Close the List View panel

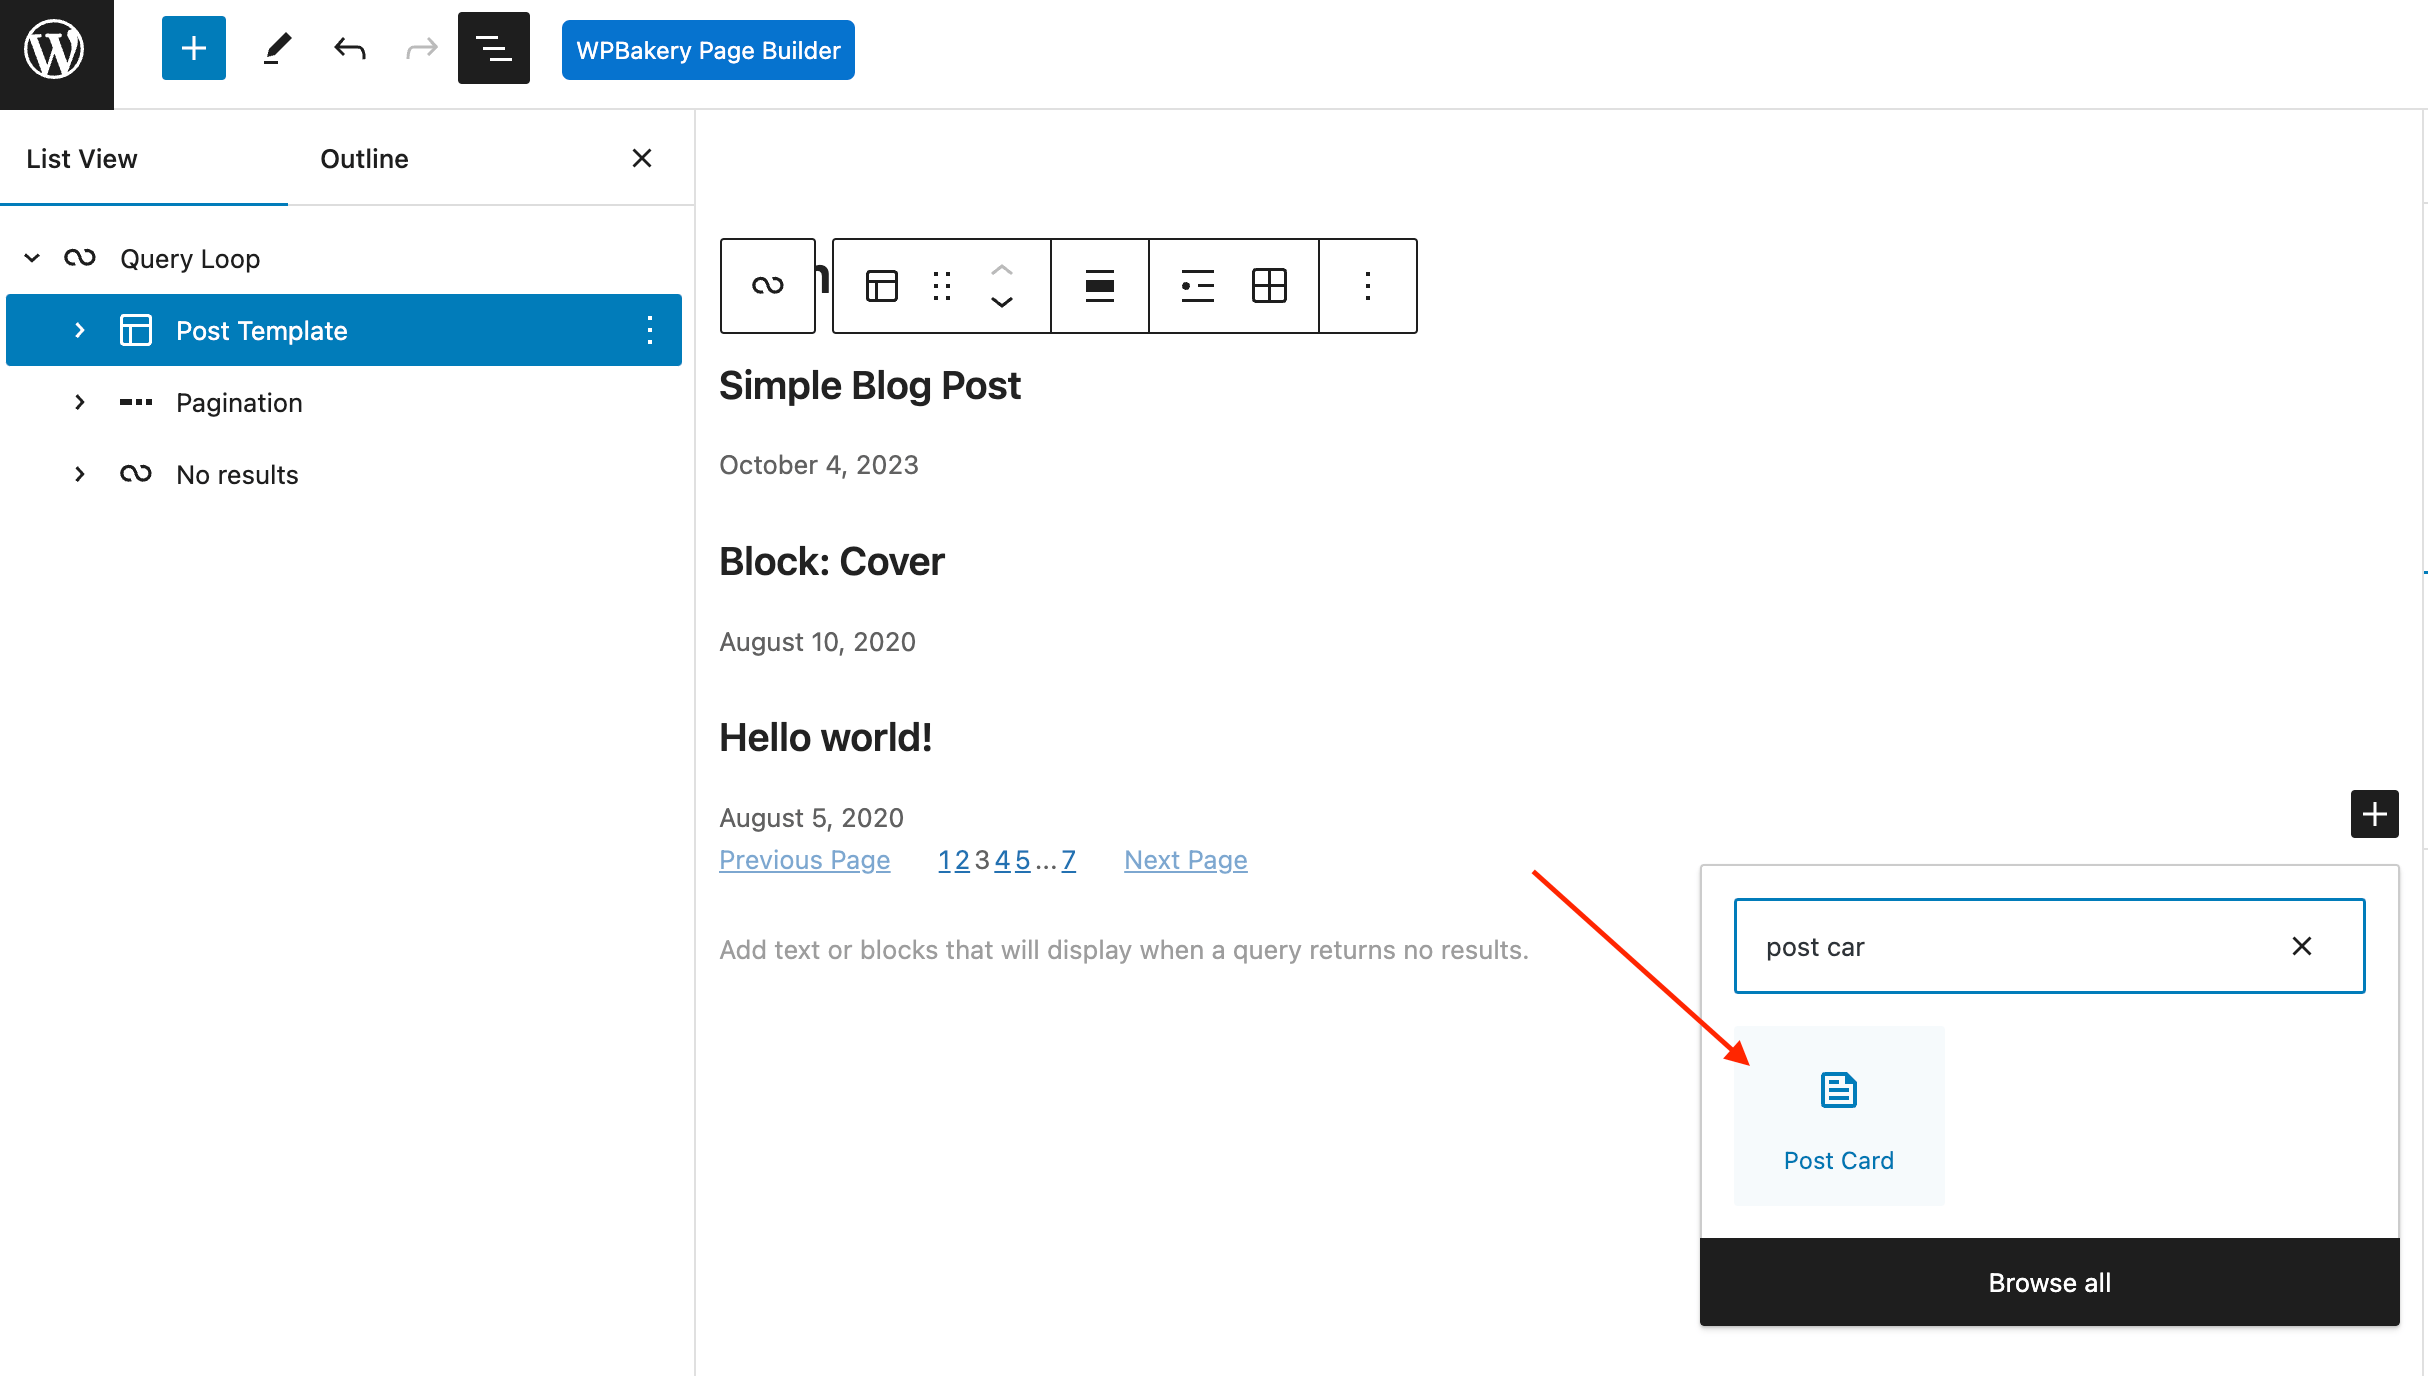[642, 158]
